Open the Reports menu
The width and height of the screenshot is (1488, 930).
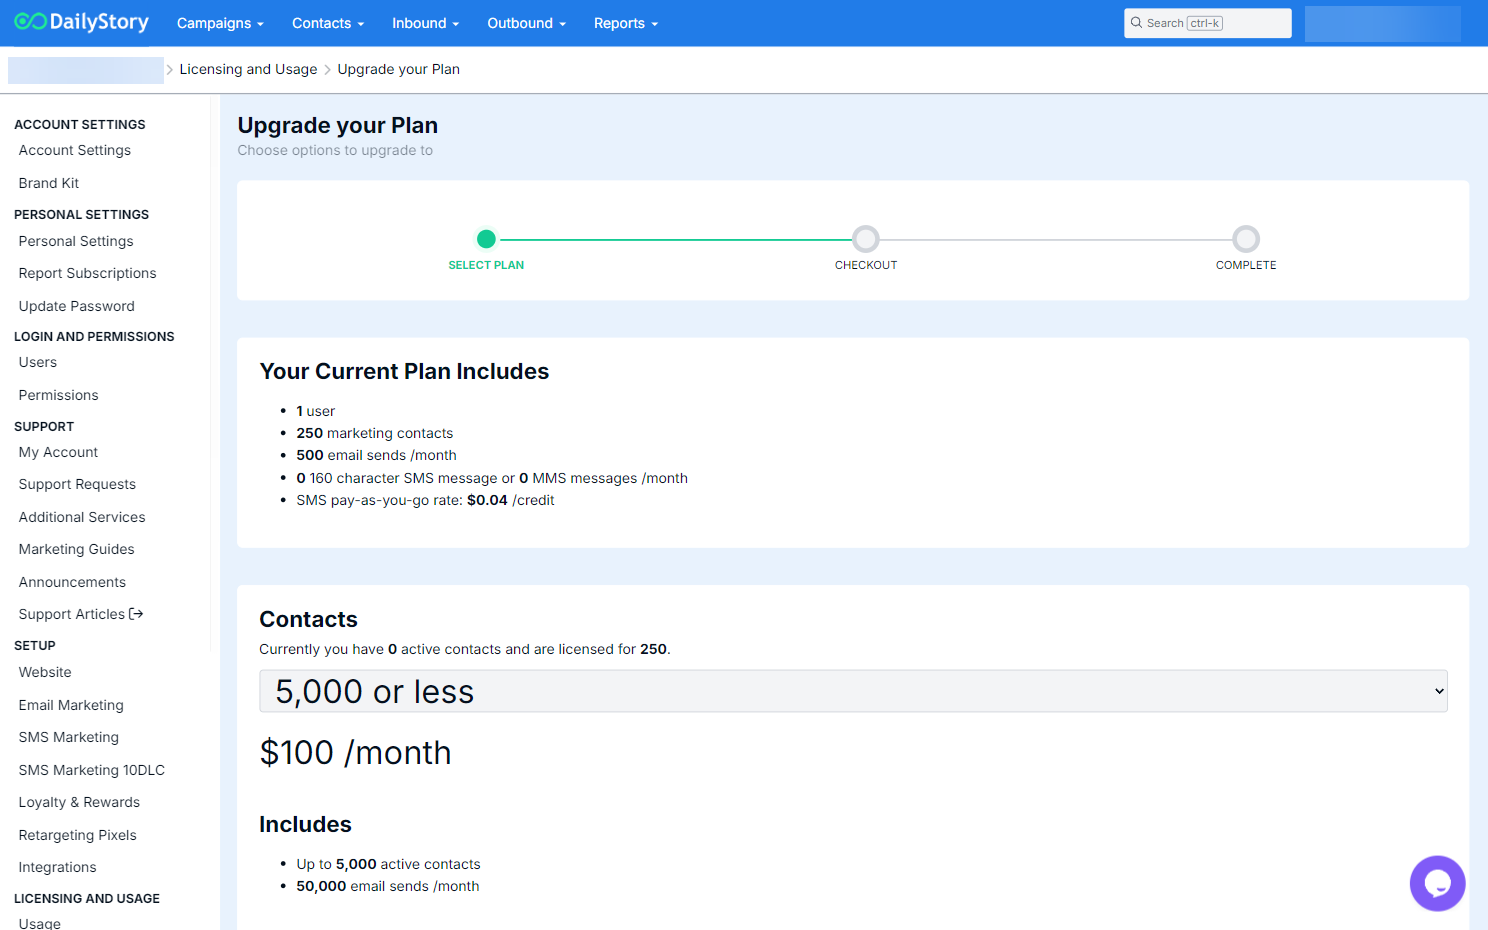(x=625, y=23)
